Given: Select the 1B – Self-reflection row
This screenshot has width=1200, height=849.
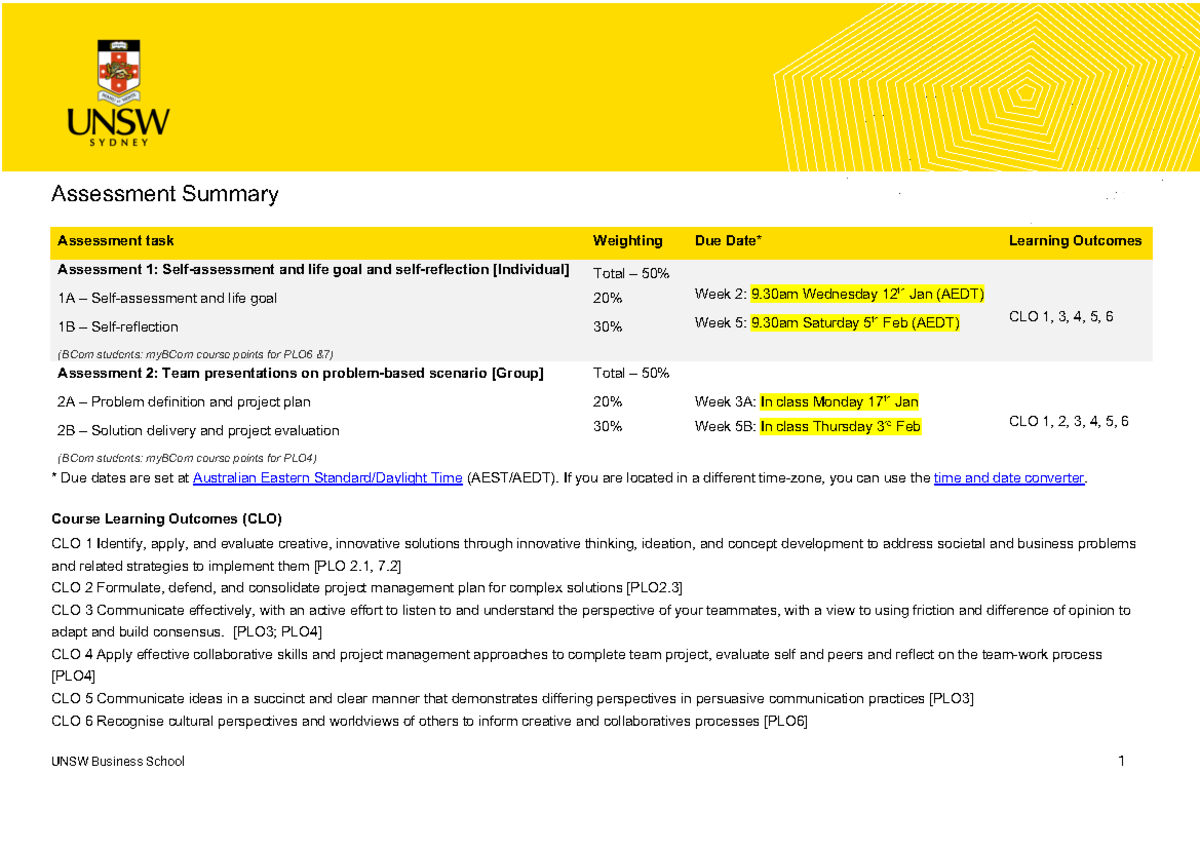Looking at the screenshot, I should pos(118,327).
